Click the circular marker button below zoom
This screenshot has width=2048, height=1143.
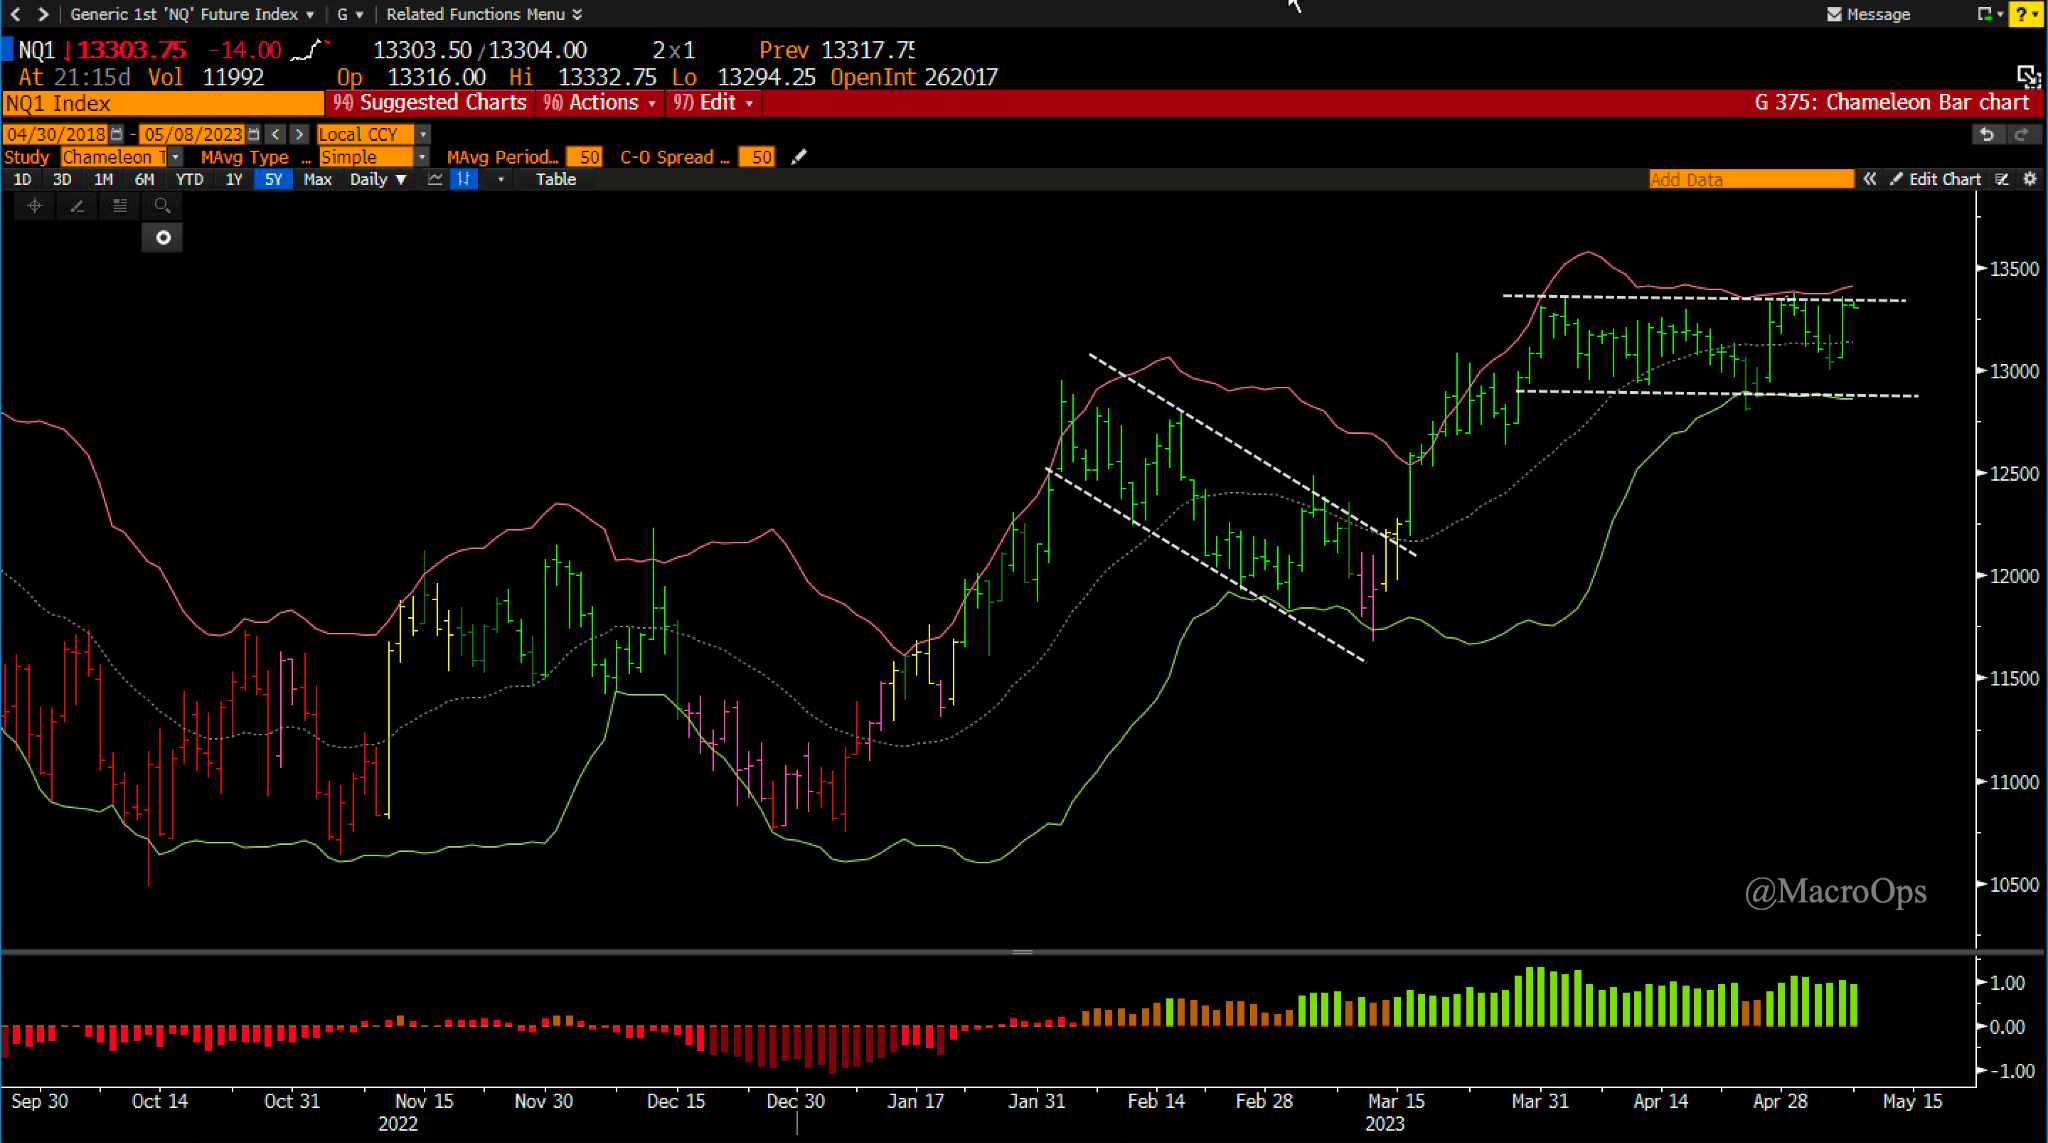(x=163, y=238)
